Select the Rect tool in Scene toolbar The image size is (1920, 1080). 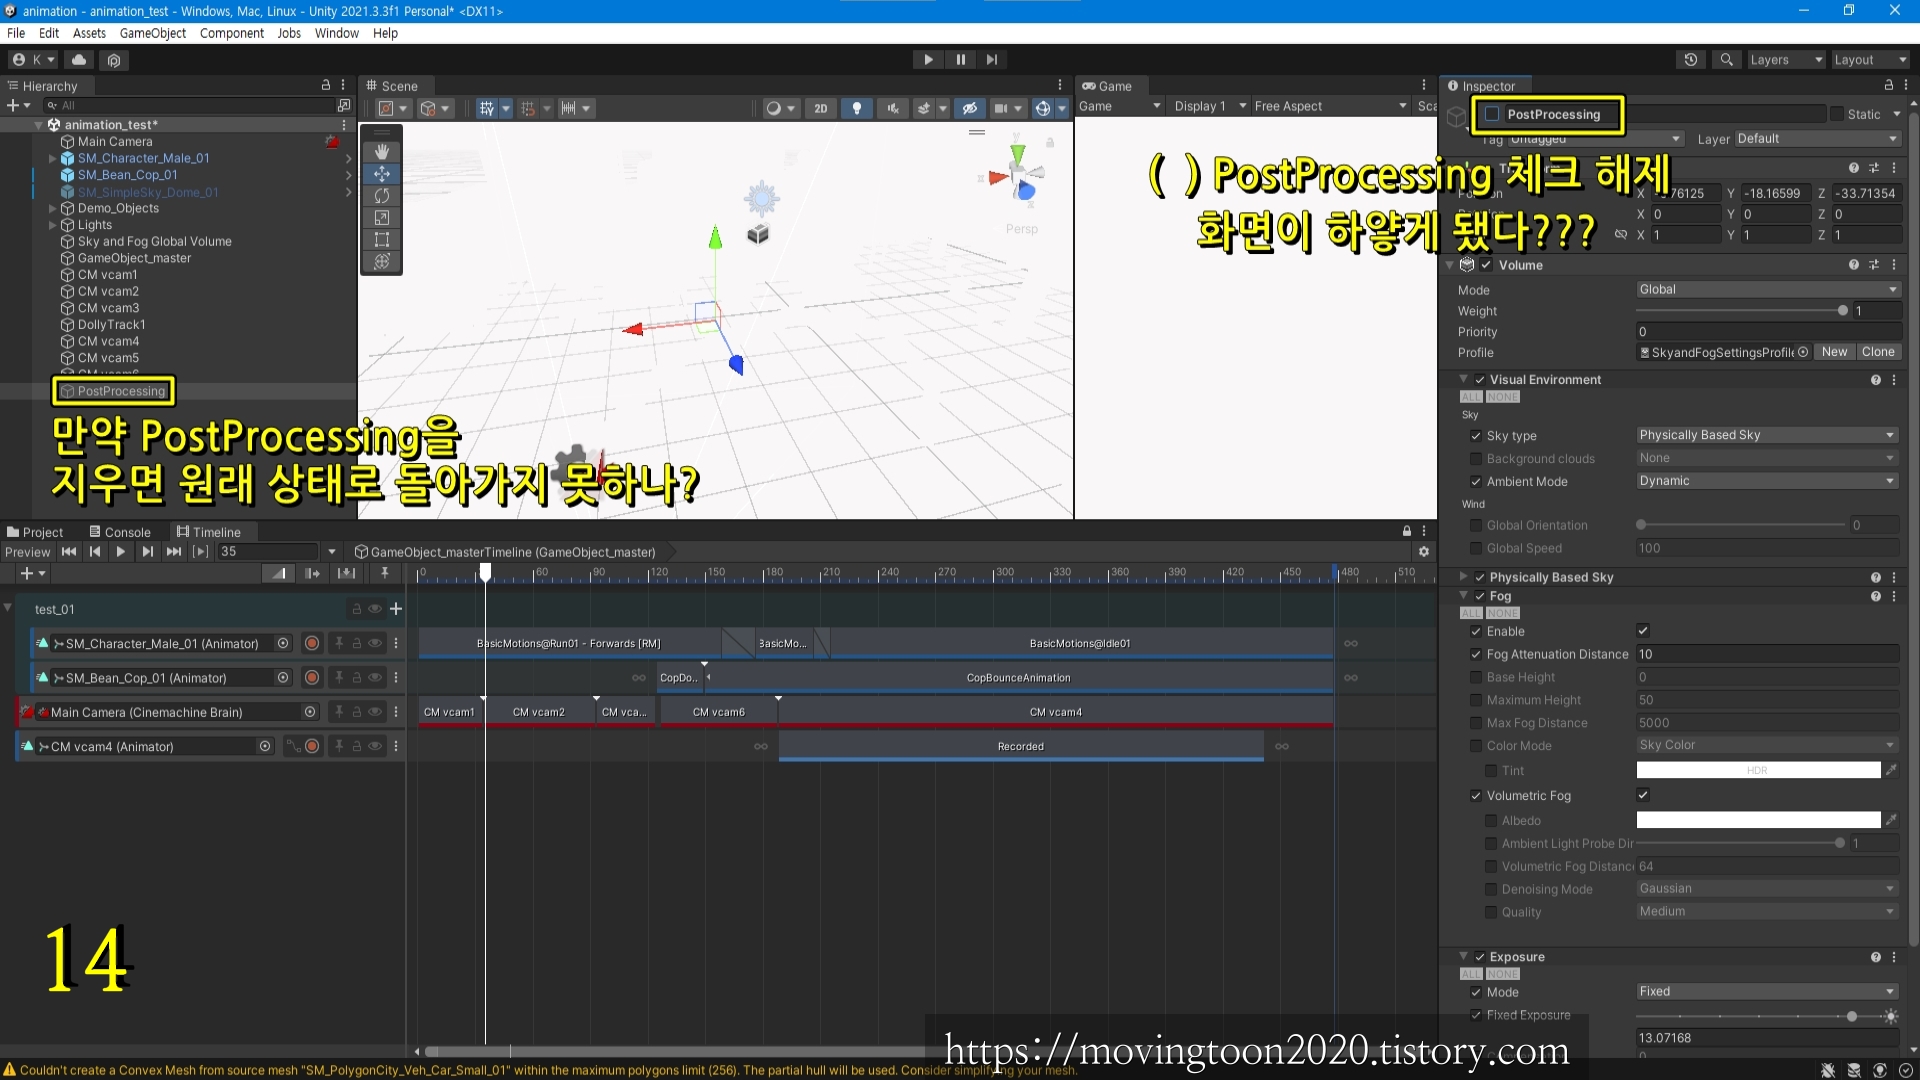pos(381,240)
